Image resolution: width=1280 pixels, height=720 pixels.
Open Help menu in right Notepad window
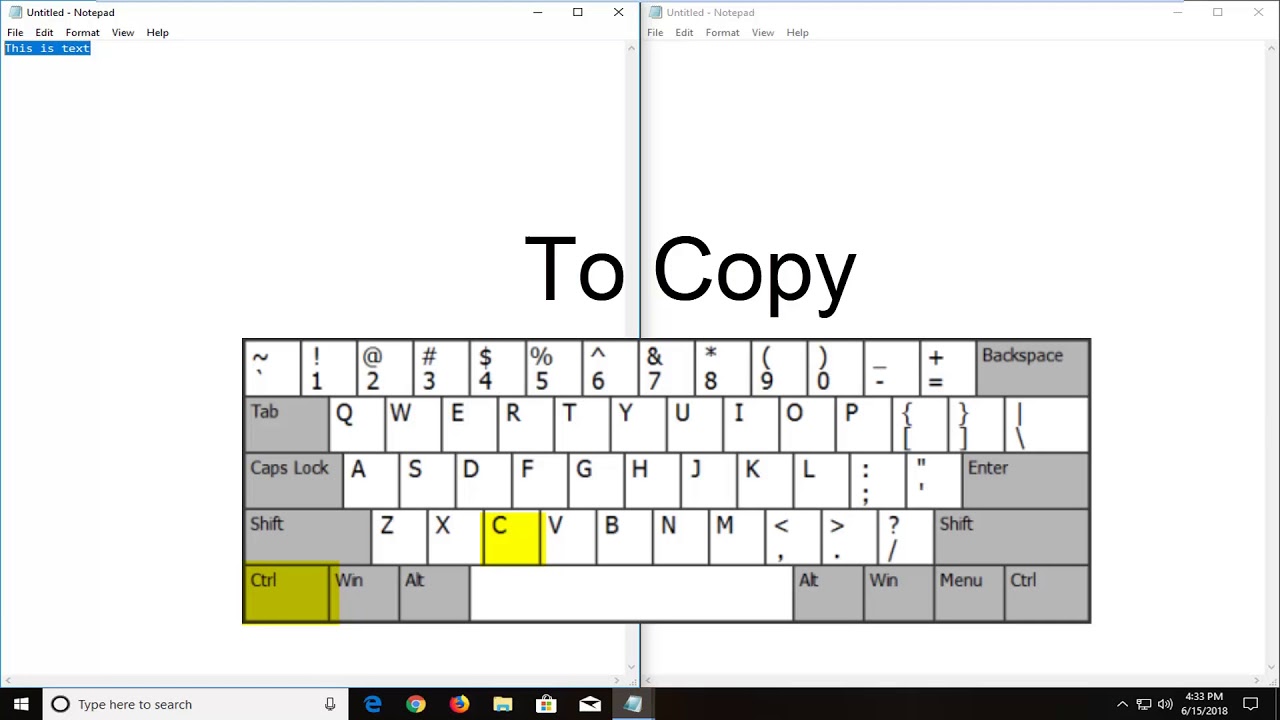[x=797, y=32]
